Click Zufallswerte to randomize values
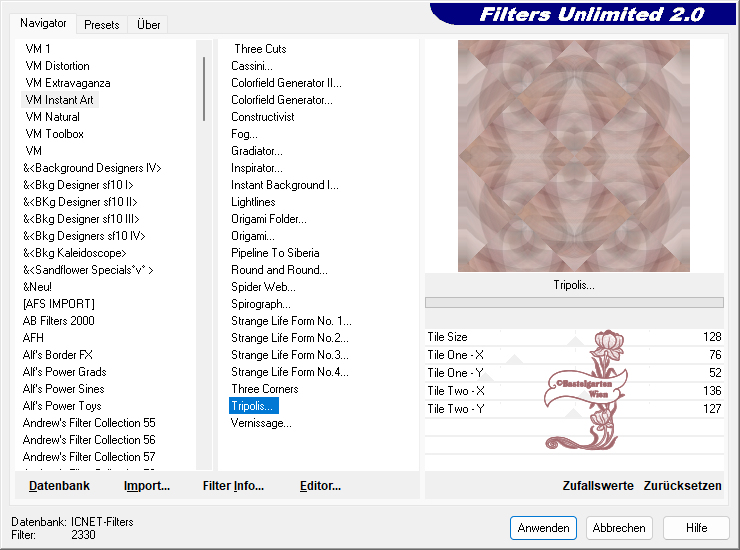Screen dimensions: 740x550 [x=598, y=486]
